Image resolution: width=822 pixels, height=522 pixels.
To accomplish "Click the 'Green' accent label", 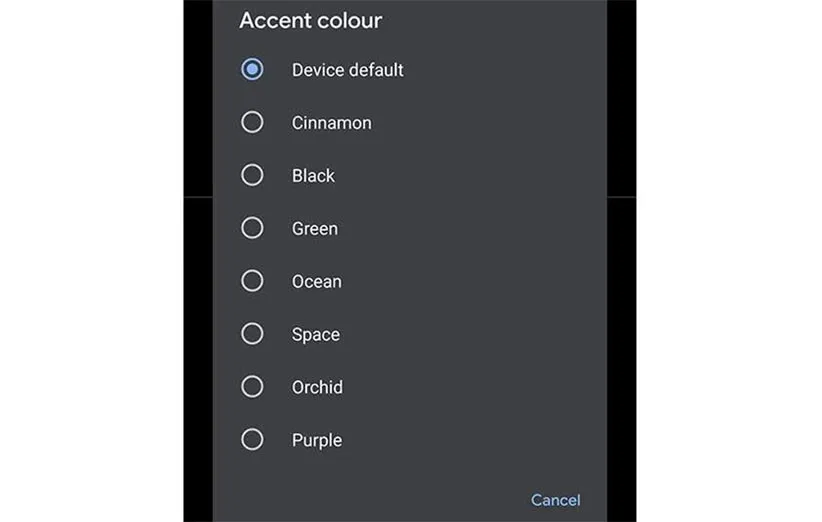I will (314, 229).
